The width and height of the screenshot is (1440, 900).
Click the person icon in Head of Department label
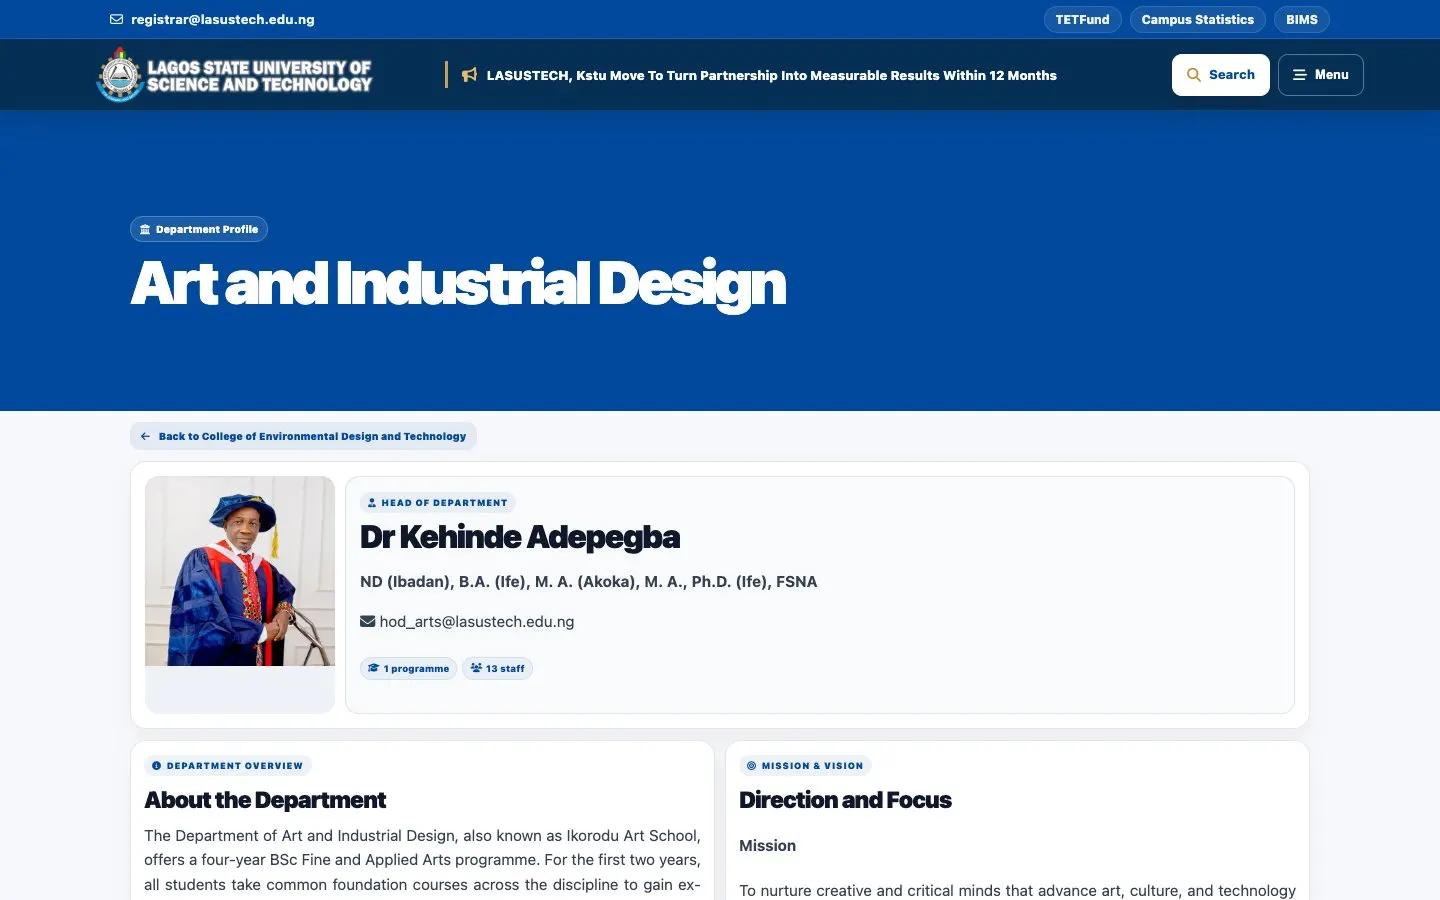point(372,503)
